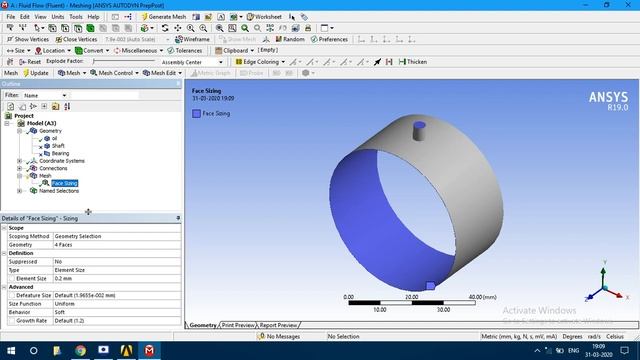Toggle Show Vertices option
This screenshot has width=640, height=360.
28,39
